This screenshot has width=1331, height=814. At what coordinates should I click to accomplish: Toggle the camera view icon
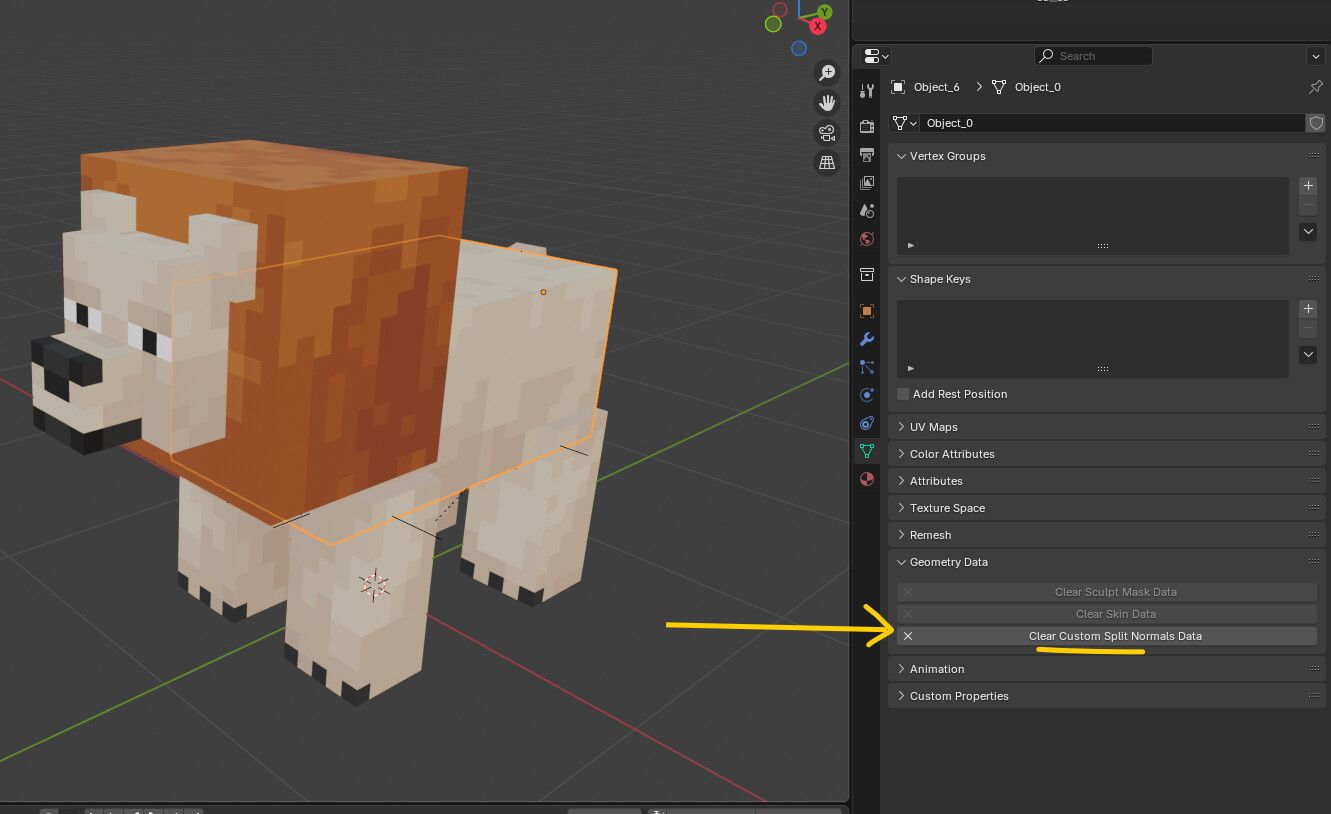pyautogui.click(x=827, y=132)
